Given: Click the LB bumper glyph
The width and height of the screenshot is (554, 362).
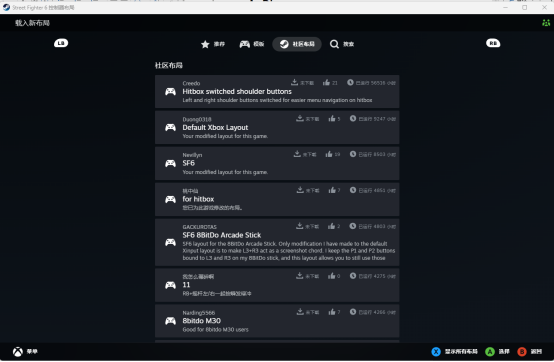Looking at the screenshot, I should pyautogui.click(x=61, y=43).
